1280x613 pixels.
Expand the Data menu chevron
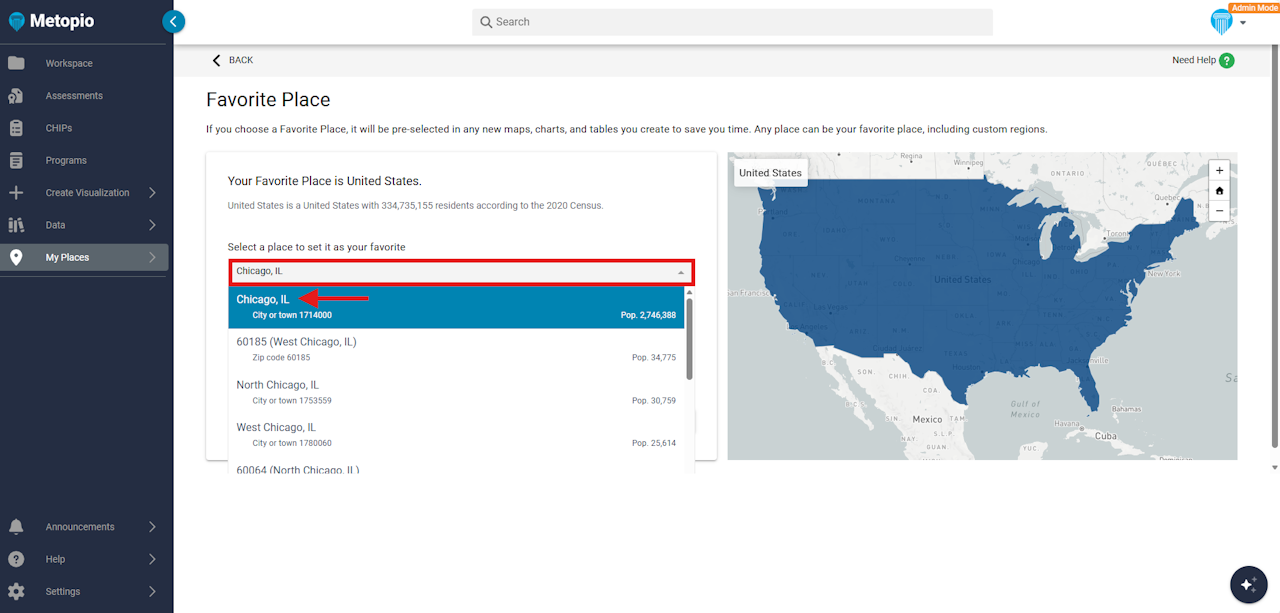point(153,225)
